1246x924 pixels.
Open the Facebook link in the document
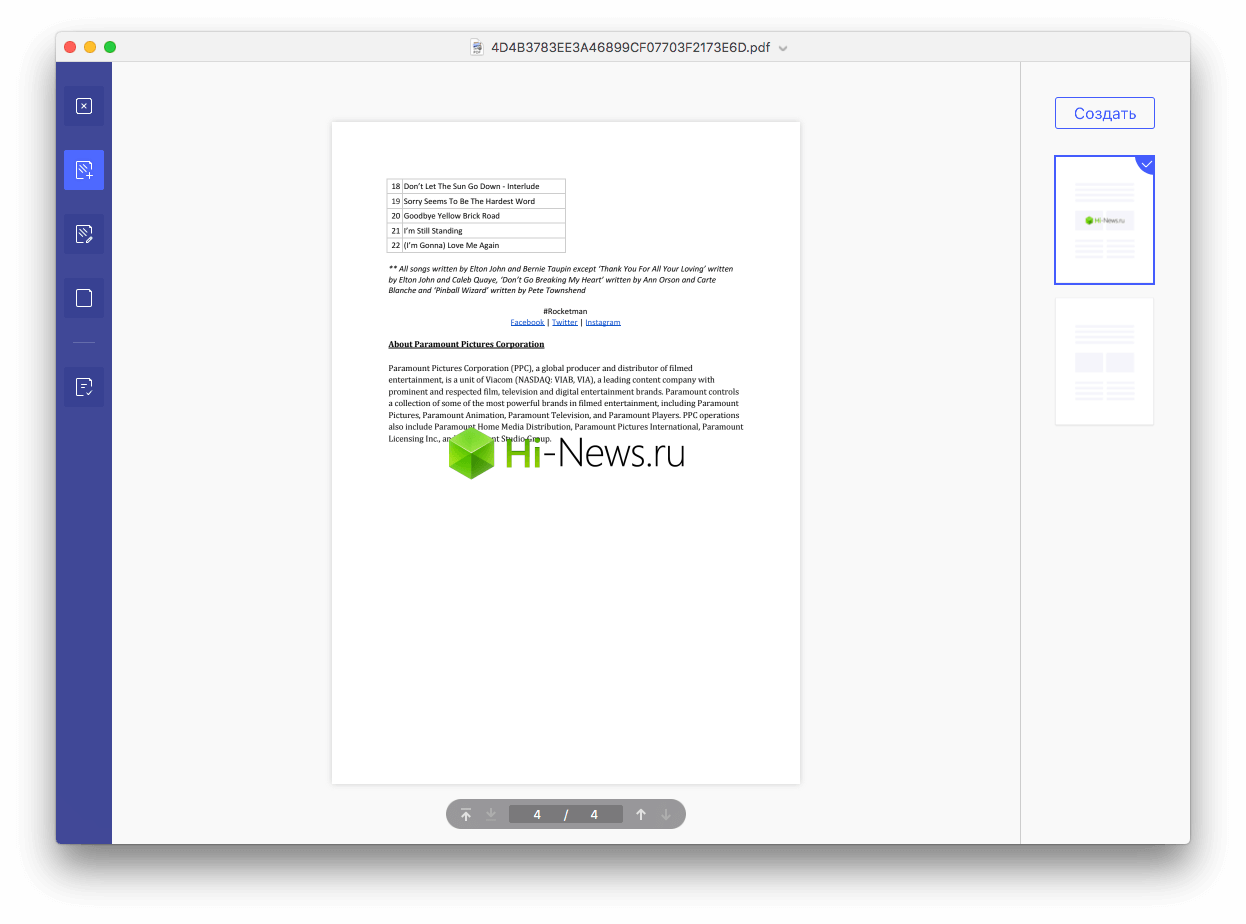point(527,322)
